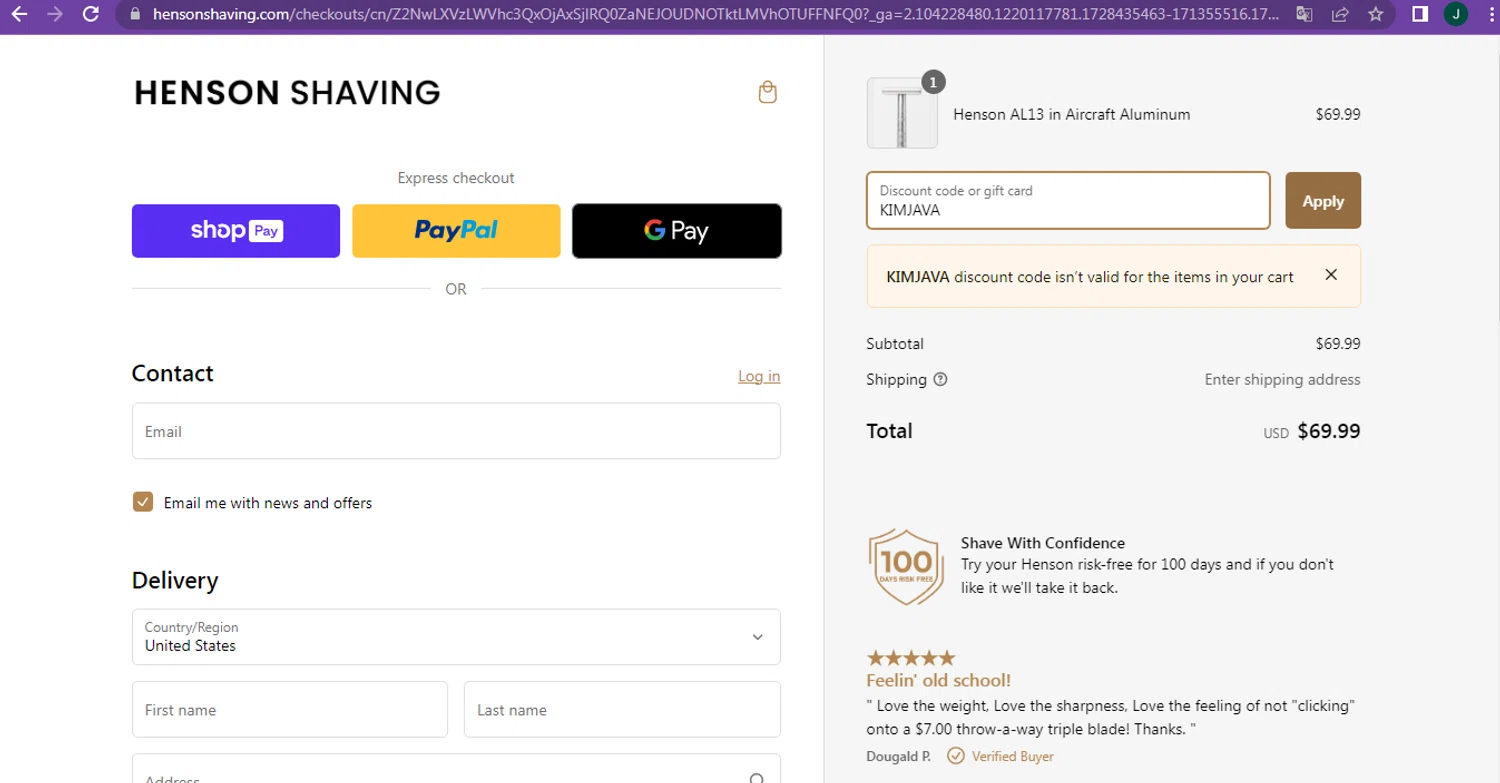
Task: Click the Total $69.99 amount
Action: click(x=1329, y=431)
